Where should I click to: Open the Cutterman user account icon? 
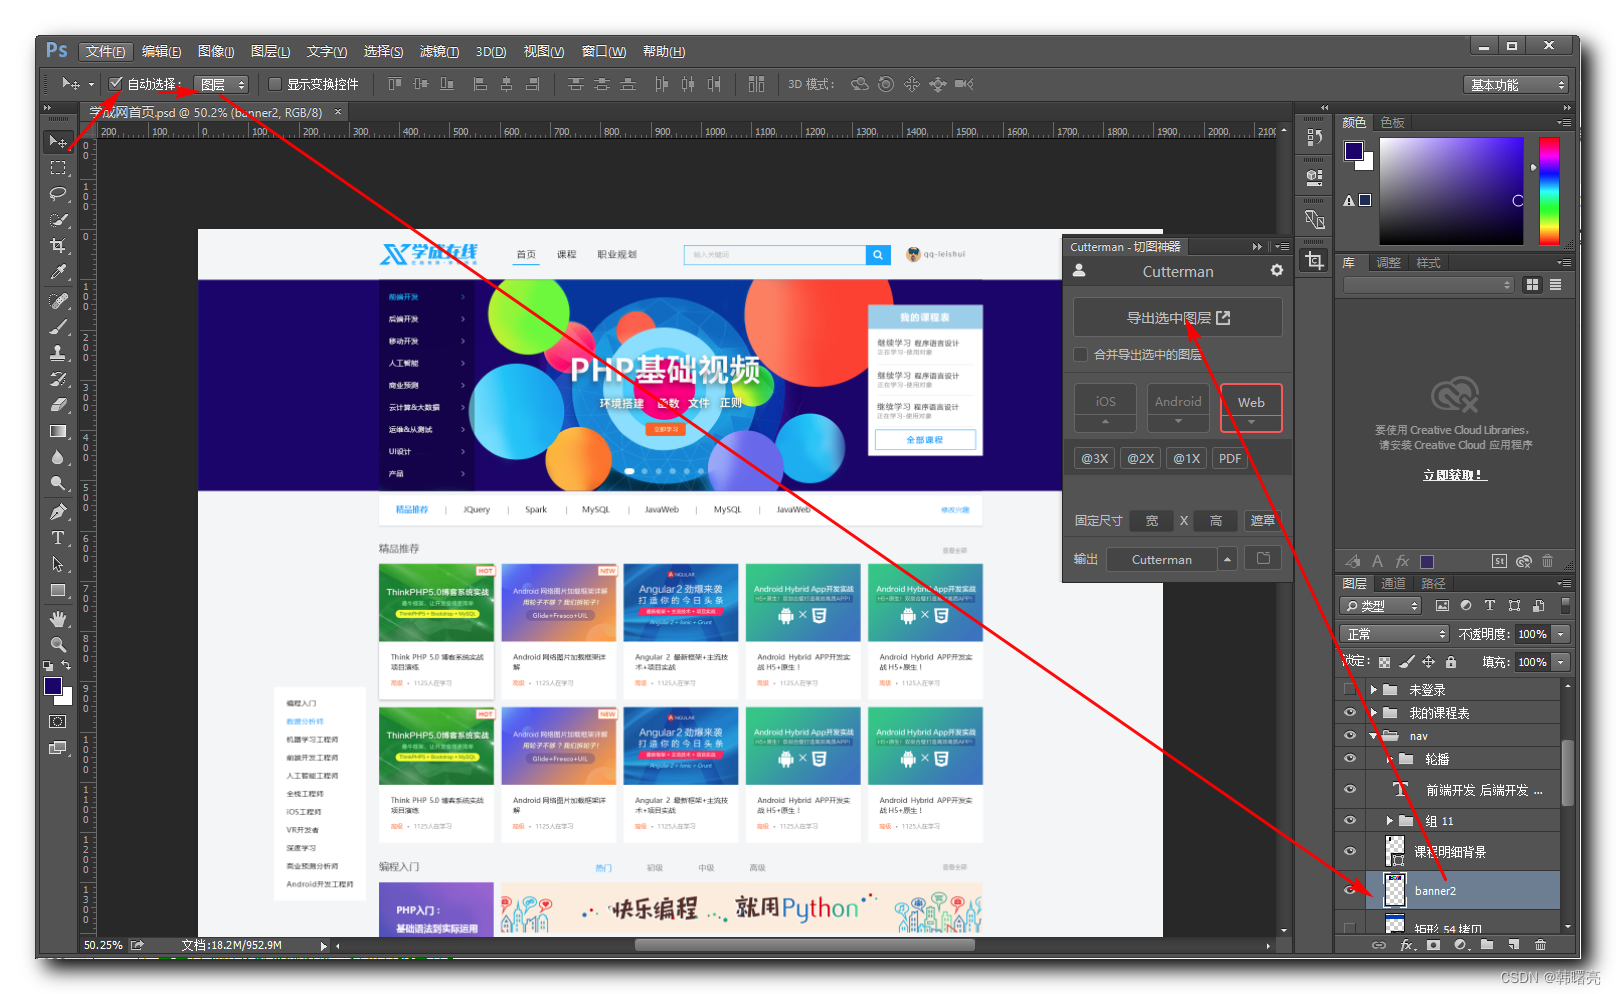[x=1079, y=270]
